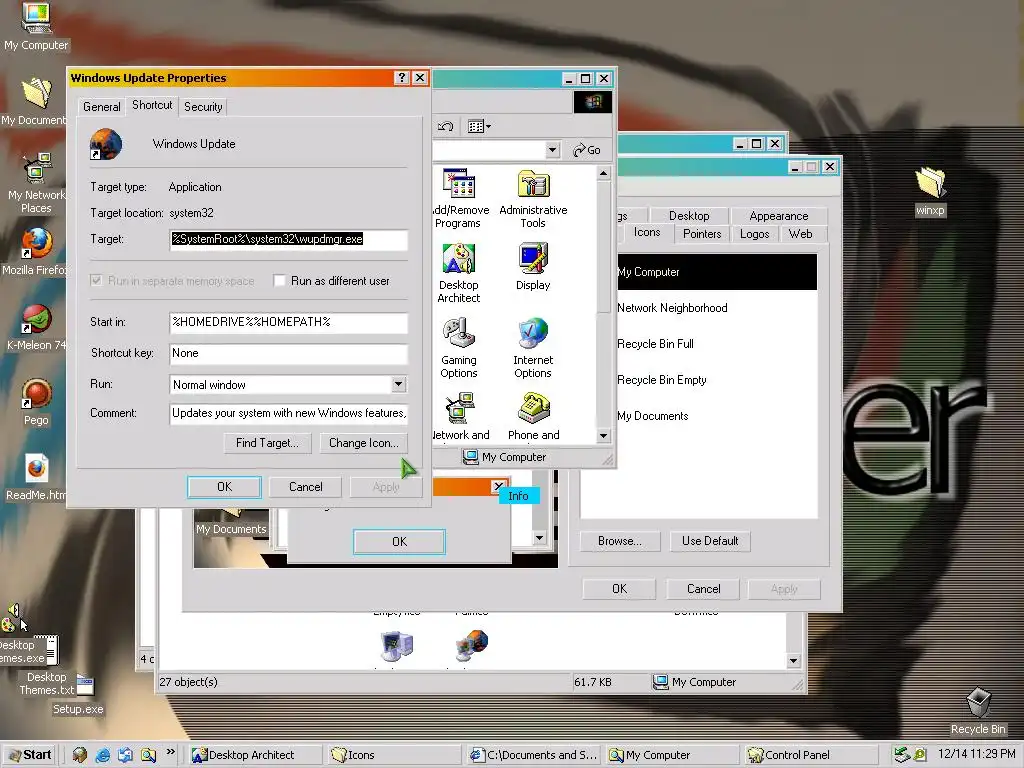Expand the Run Normal window dropdown
Image resolution: width=1024 pixels, height=768 pixels.
(398, 385)
